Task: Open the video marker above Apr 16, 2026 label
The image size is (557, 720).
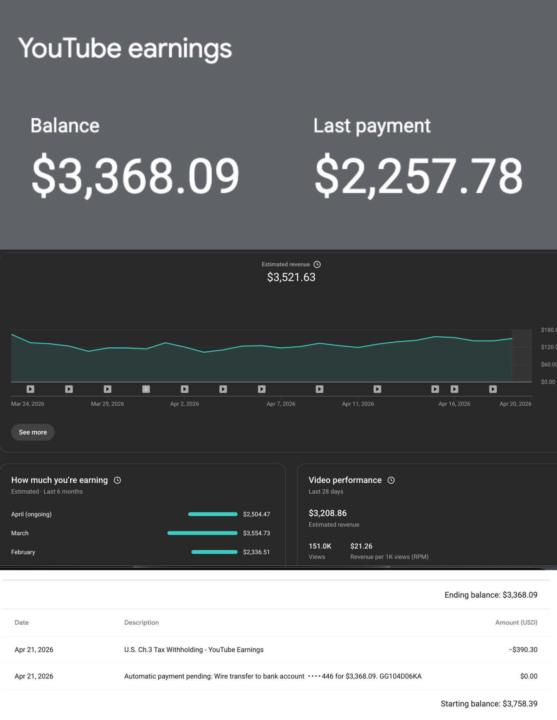Action: pos(454,389)
